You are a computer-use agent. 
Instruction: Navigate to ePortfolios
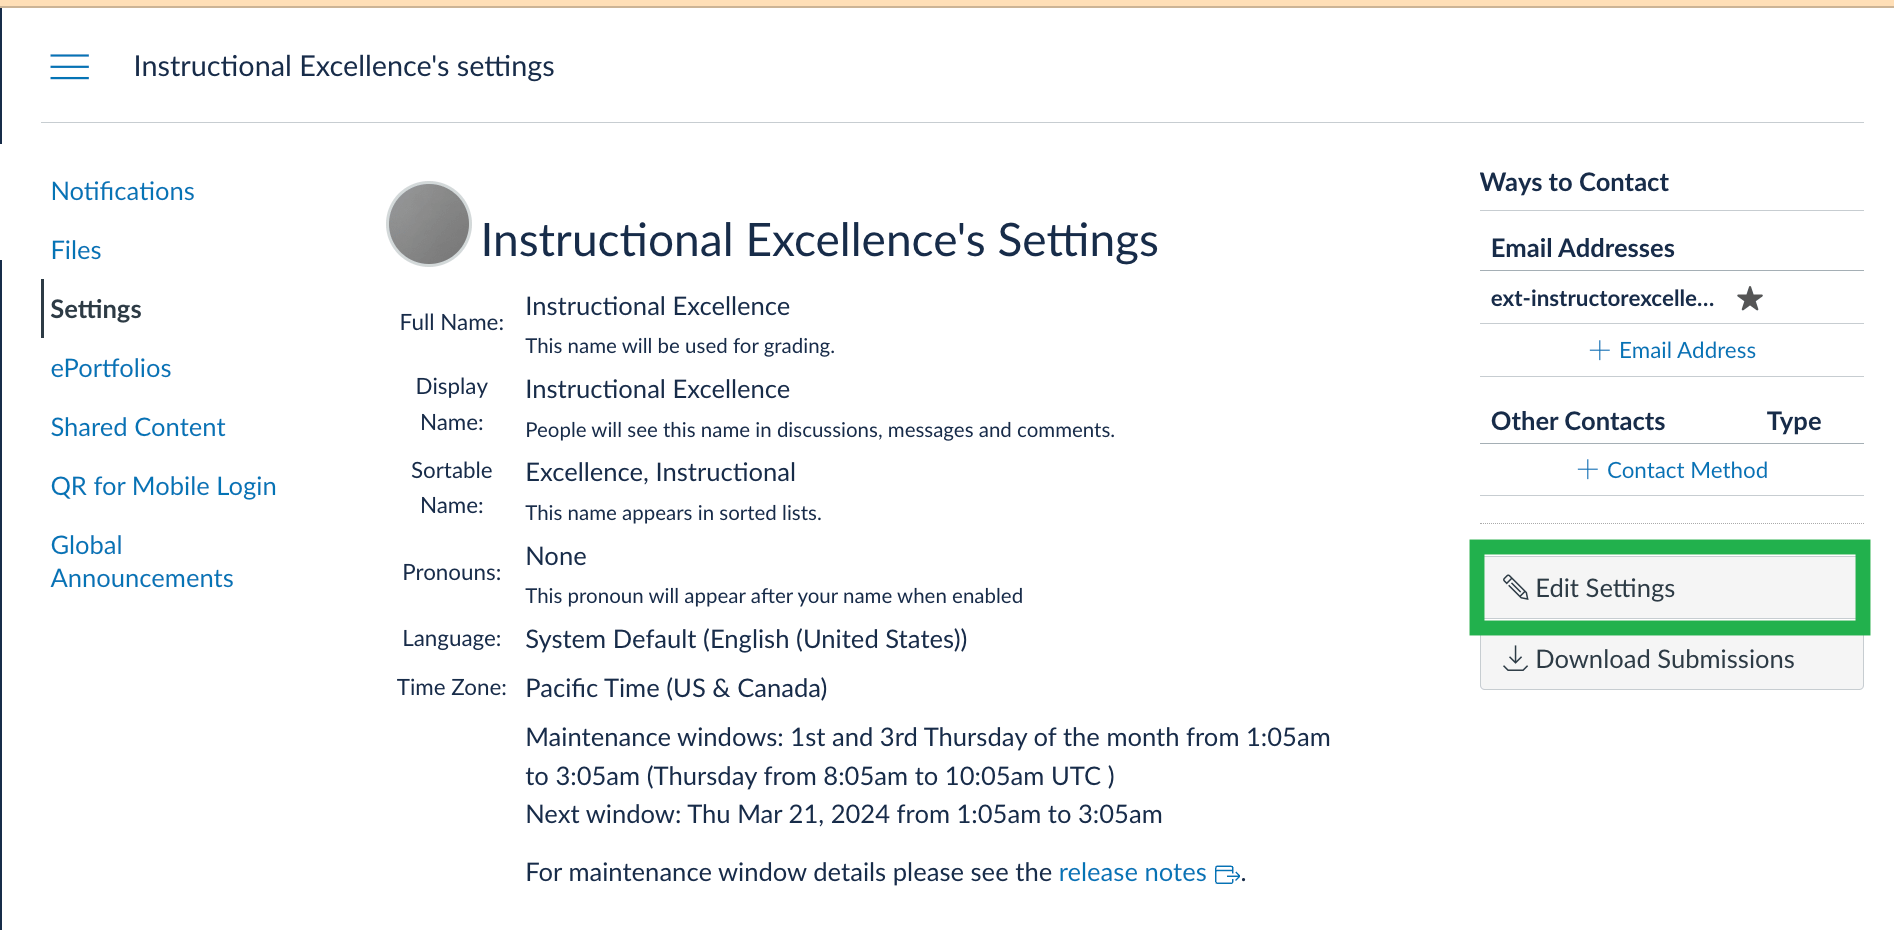[x=110, y=368]
